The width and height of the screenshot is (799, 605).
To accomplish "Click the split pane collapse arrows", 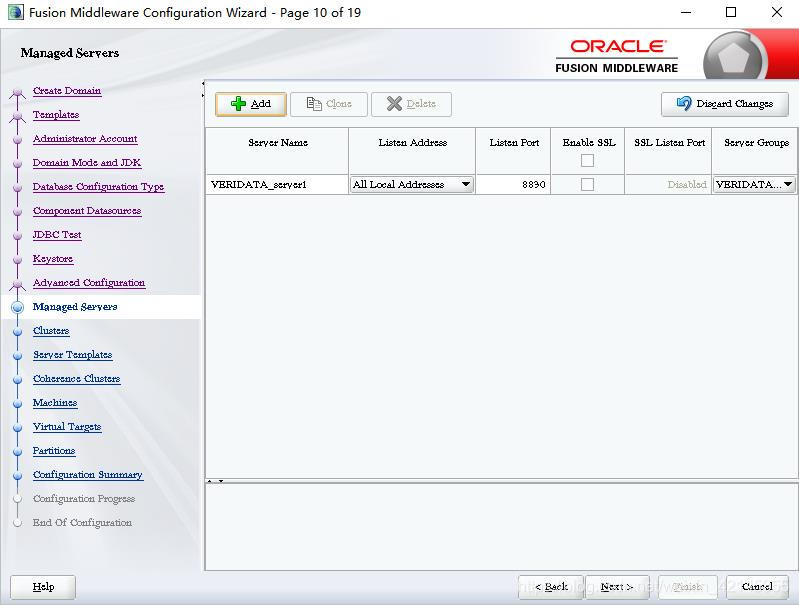I will [215, 481].
